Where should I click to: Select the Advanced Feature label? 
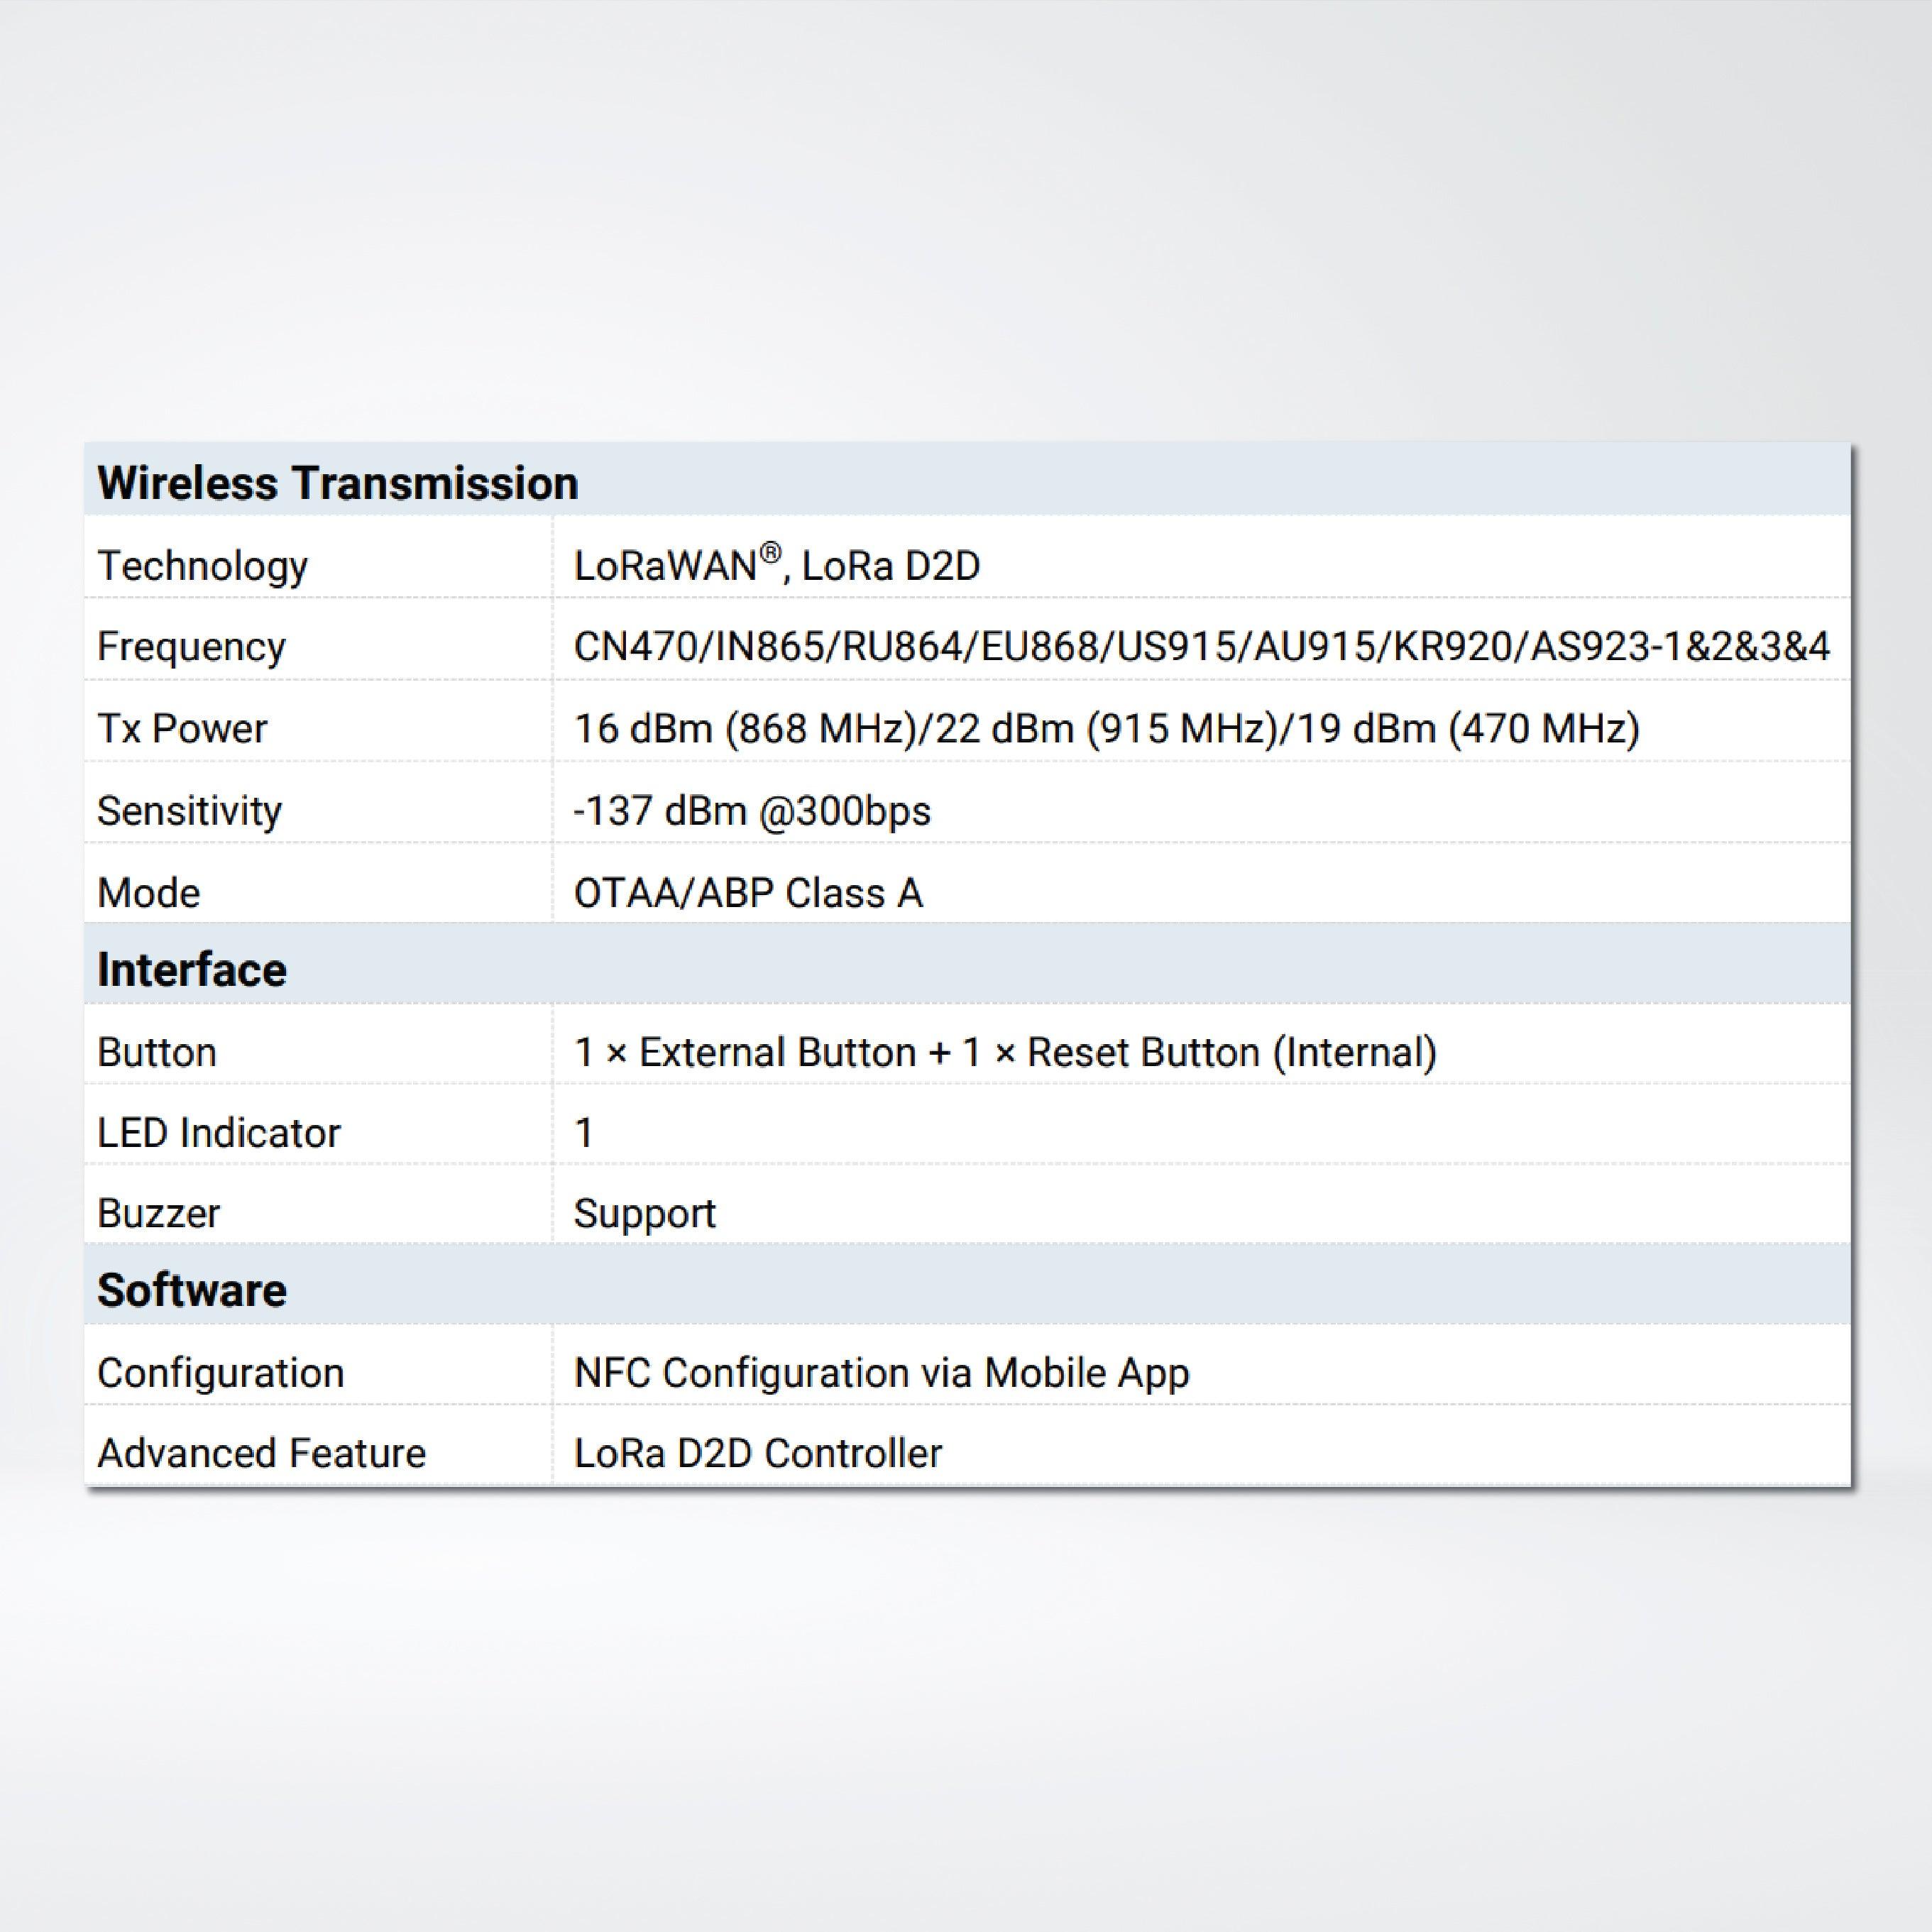point(261,1453)
